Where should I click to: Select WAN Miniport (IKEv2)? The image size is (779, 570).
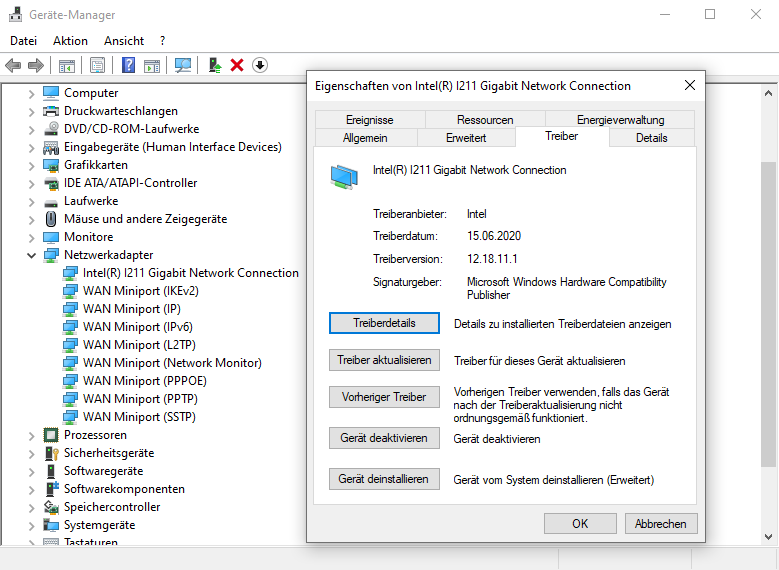pos(141,291)
